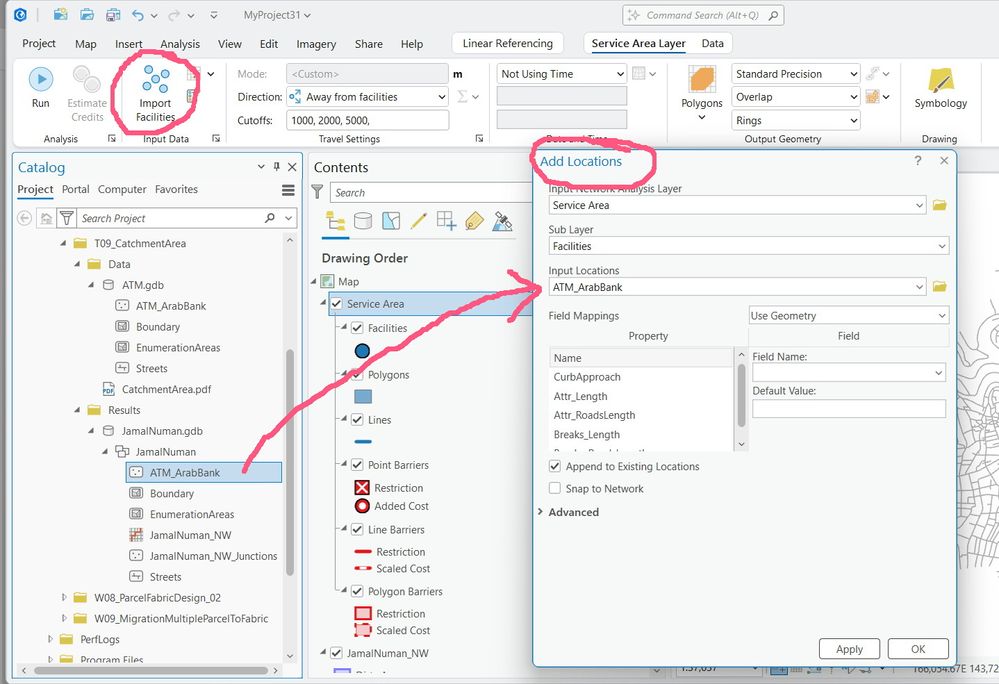Select List By Data Source icon
This screenshot has height=684, width=999.
(363, 221)
